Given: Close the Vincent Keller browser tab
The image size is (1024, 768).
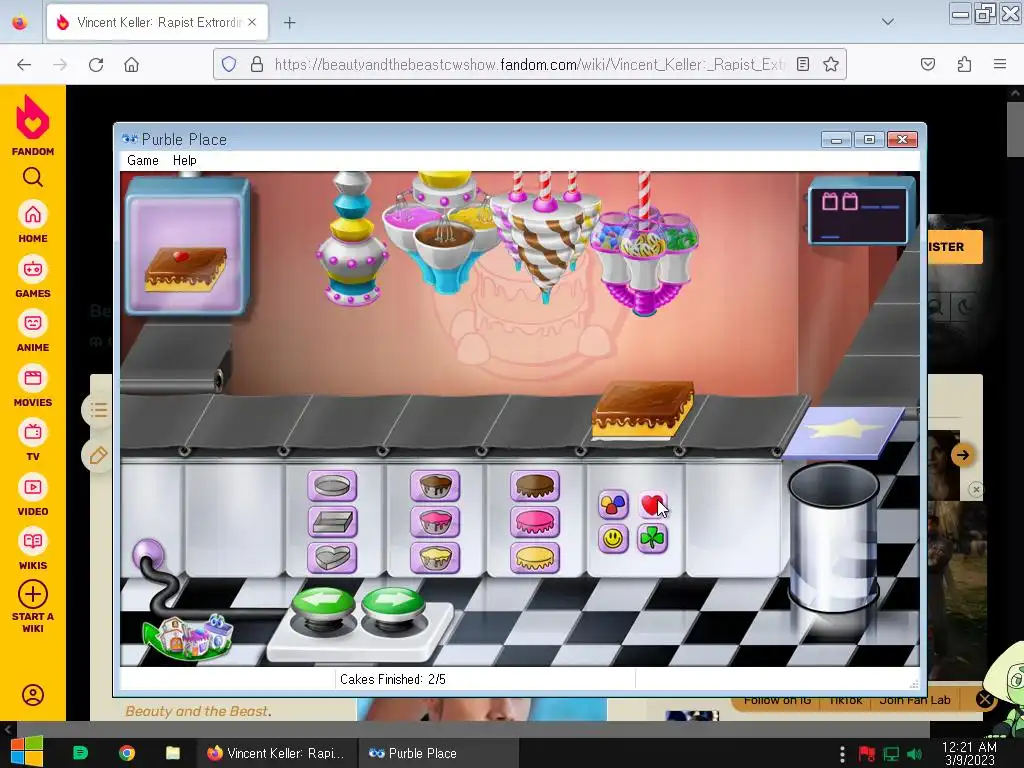Looking at the screenshot, I should tap(252, 22).
